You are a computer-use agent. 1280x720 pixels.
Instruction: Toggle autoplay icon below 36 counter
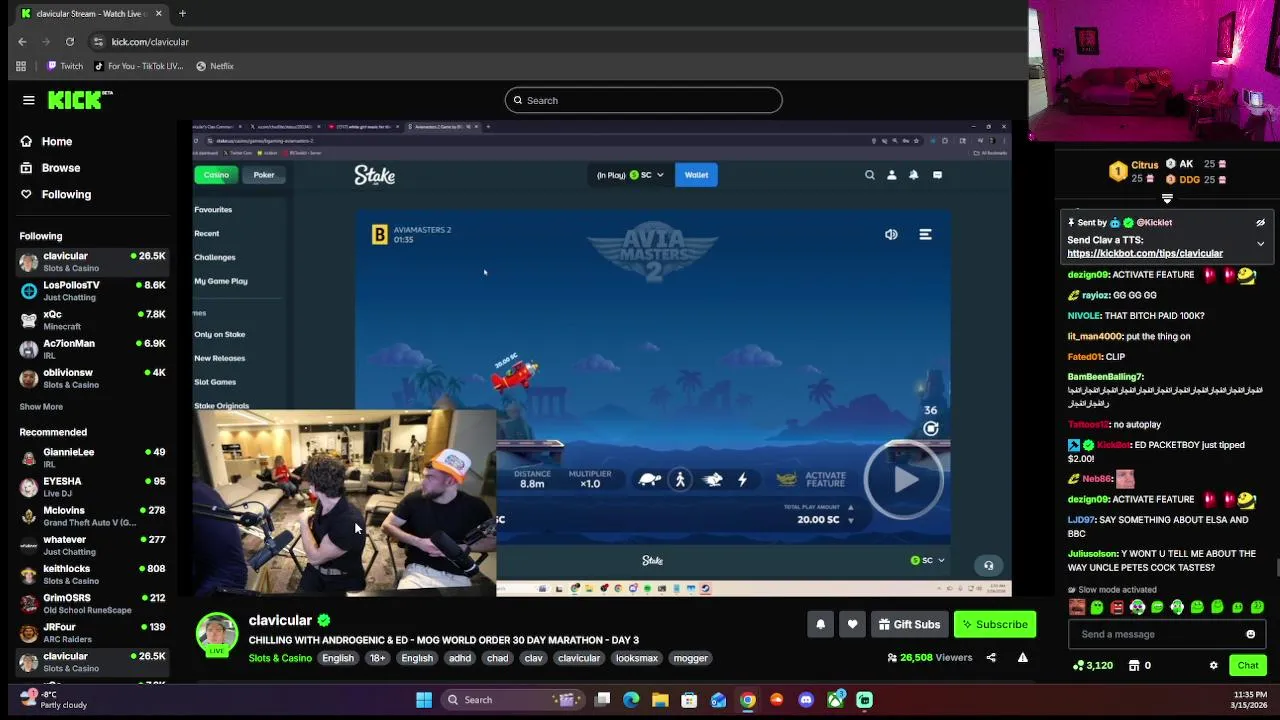[931, 429]
